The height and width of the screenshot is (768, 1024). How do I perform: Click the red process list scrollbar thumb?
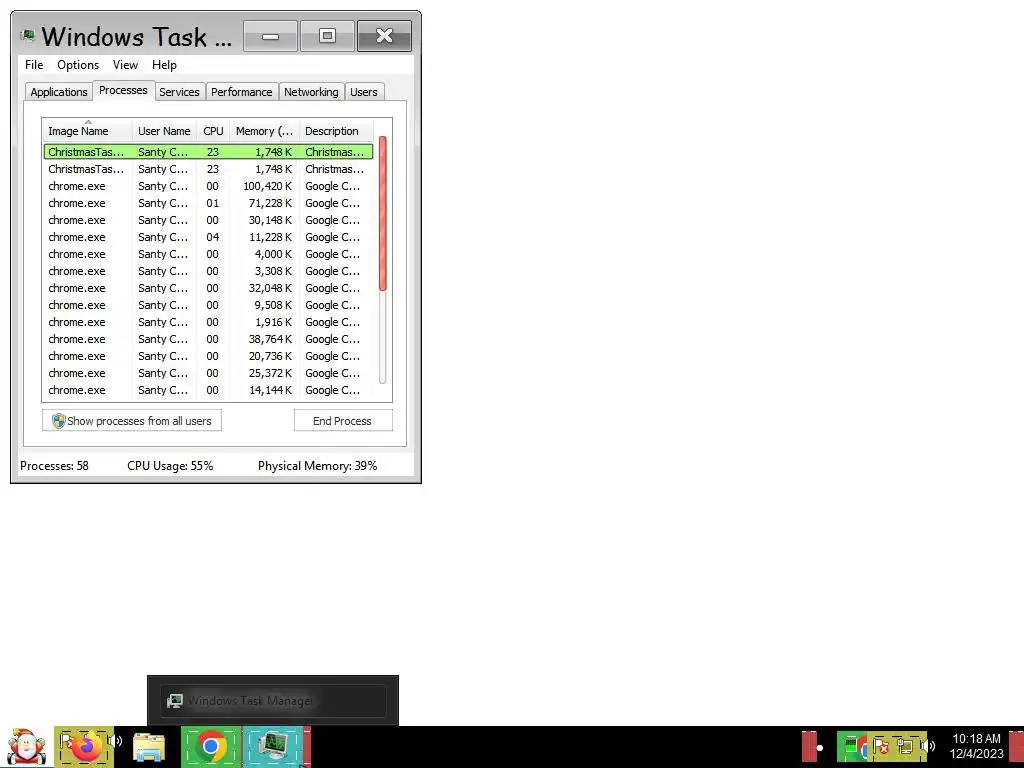[383, 214]
